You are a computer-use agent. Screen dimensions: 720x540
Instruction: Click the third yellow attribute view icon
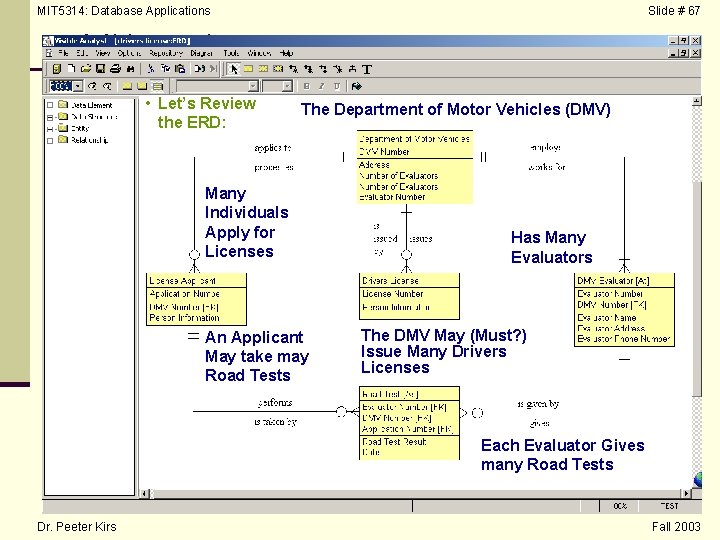pyautogui.click(x=158, y=86)
